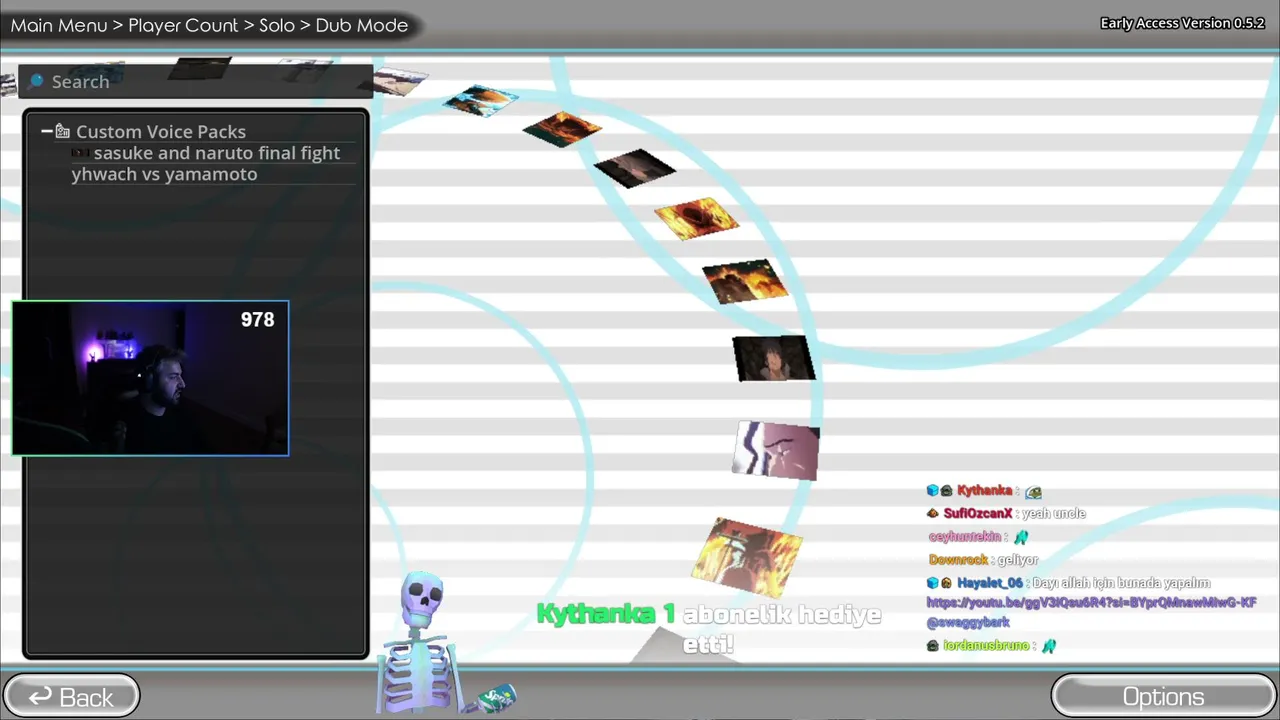Pick the dark-haired character thumbnail
This screenshot has height=720, width=1280.
(x=774, y=358)
